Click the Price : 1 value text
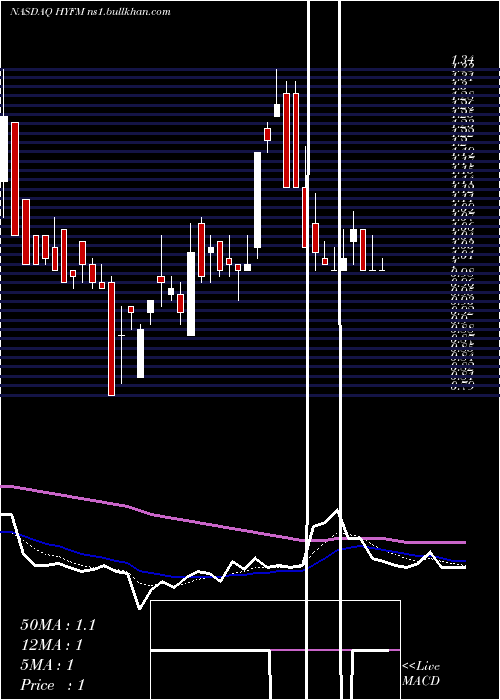Image resolution: width=500 pixels, height=700 pixels. 52,685
